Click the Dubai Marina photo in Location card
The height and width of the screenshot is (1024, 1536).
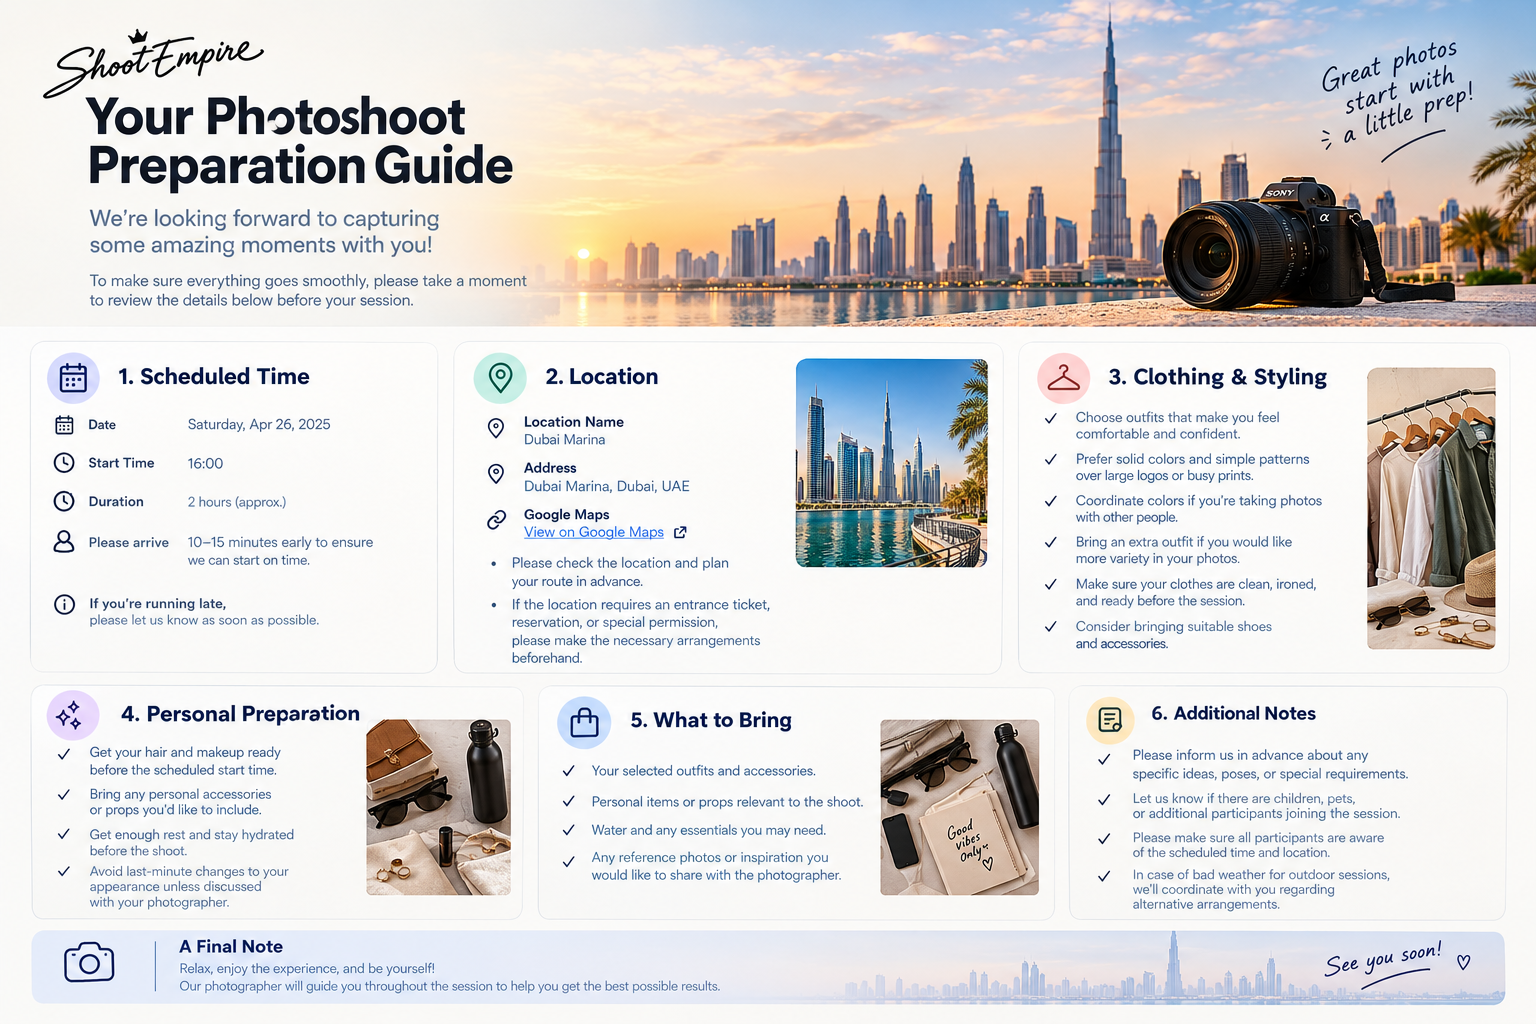[x=892, y=463]
